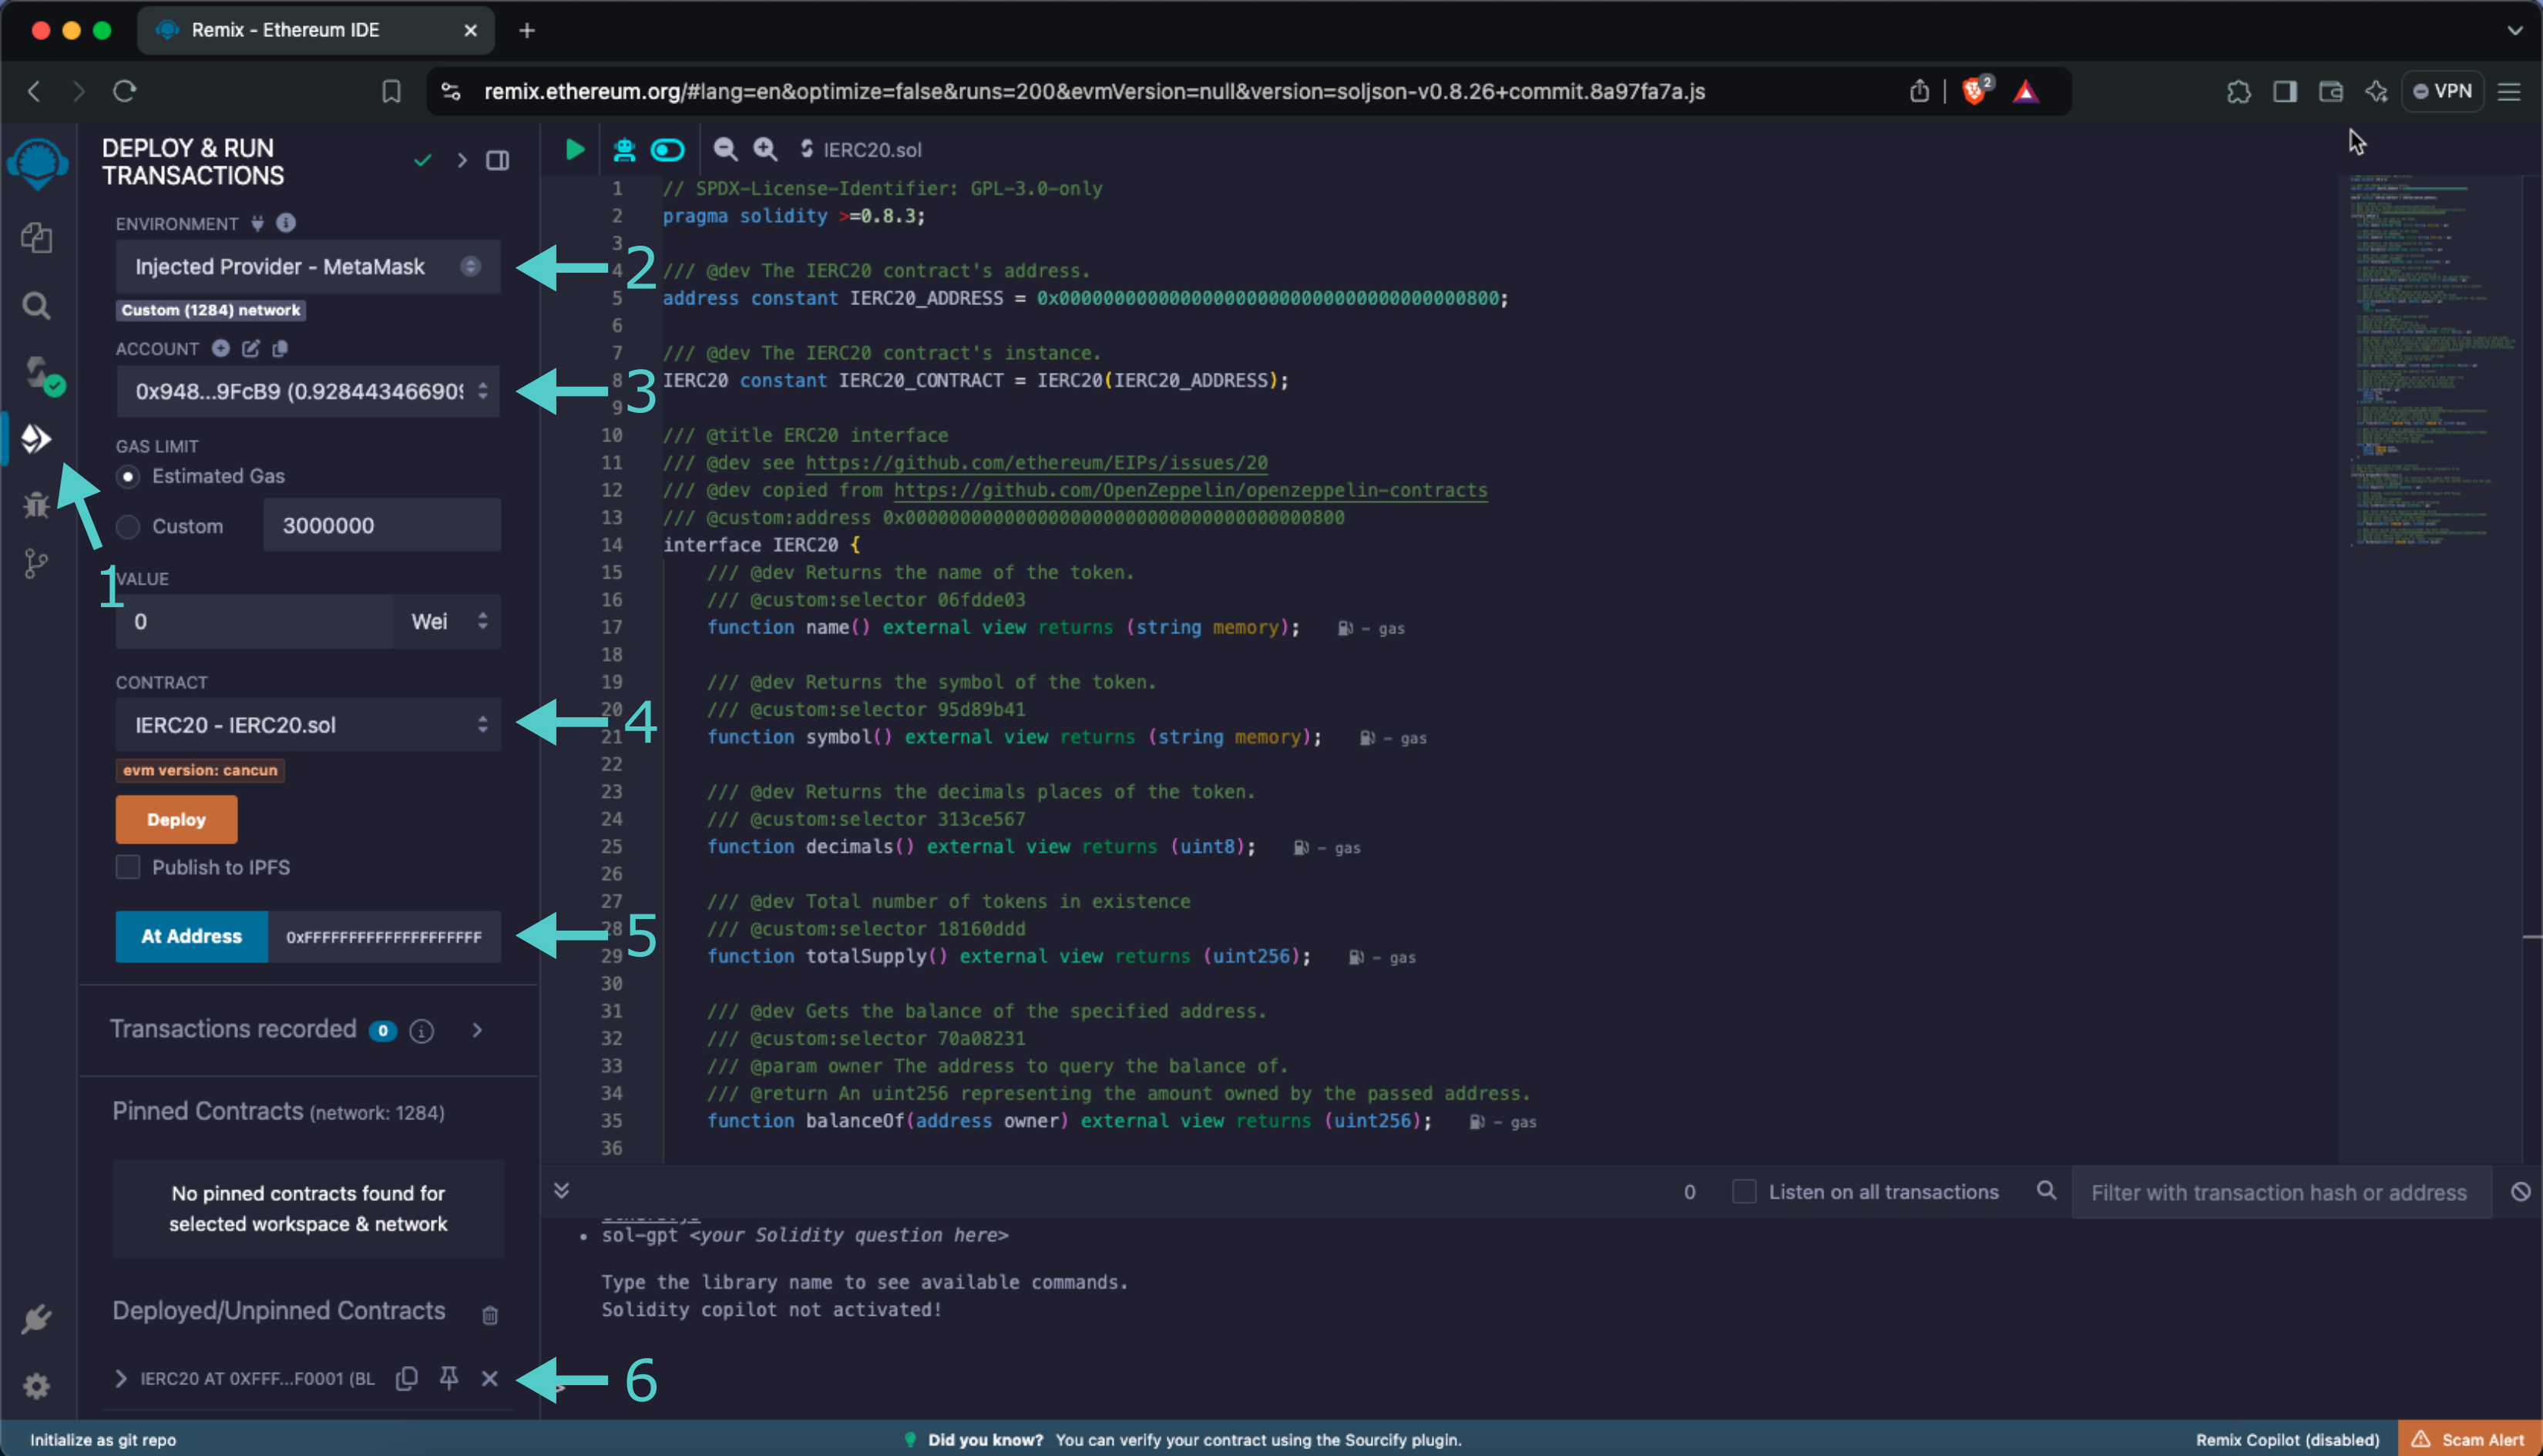Reload the page
Viewport: 2543px width, 1456px height.
124,91
